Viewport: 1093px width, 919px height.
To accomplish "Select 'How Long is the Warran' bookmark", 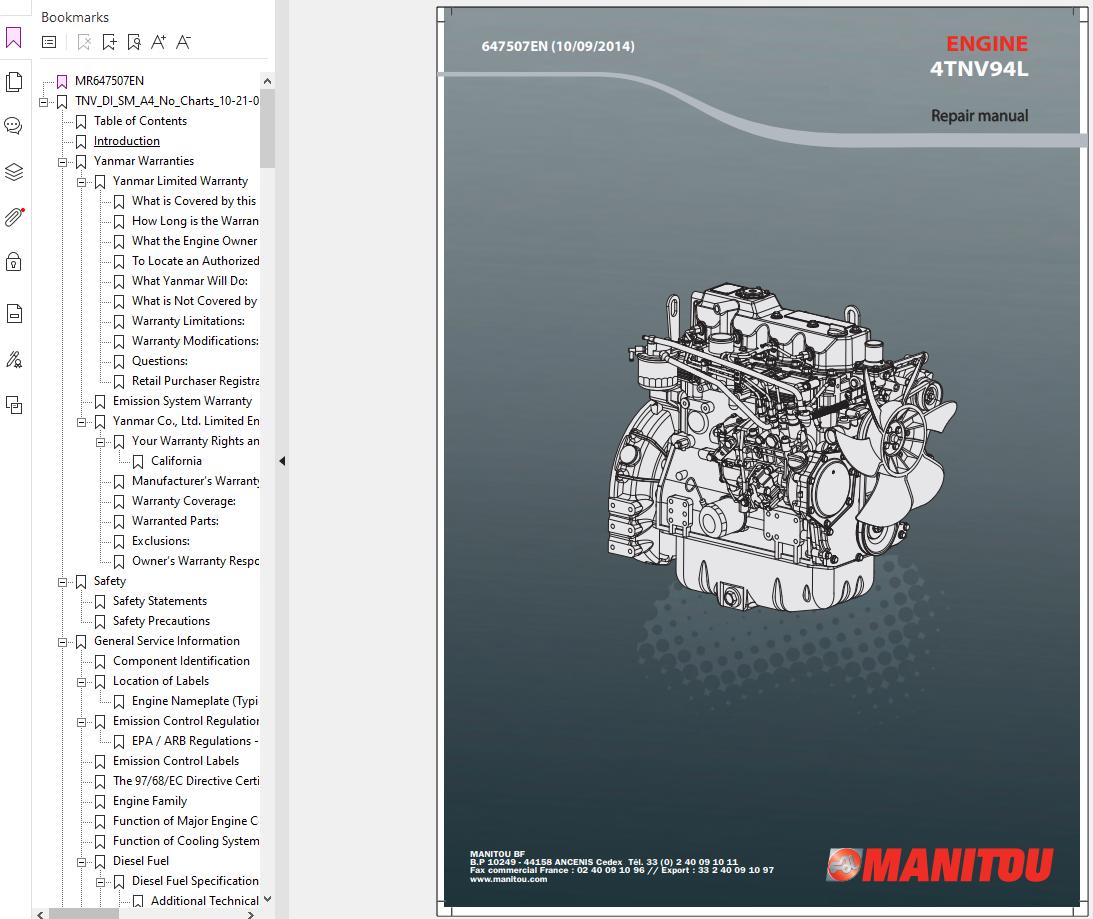I will (x=195, y=221).
